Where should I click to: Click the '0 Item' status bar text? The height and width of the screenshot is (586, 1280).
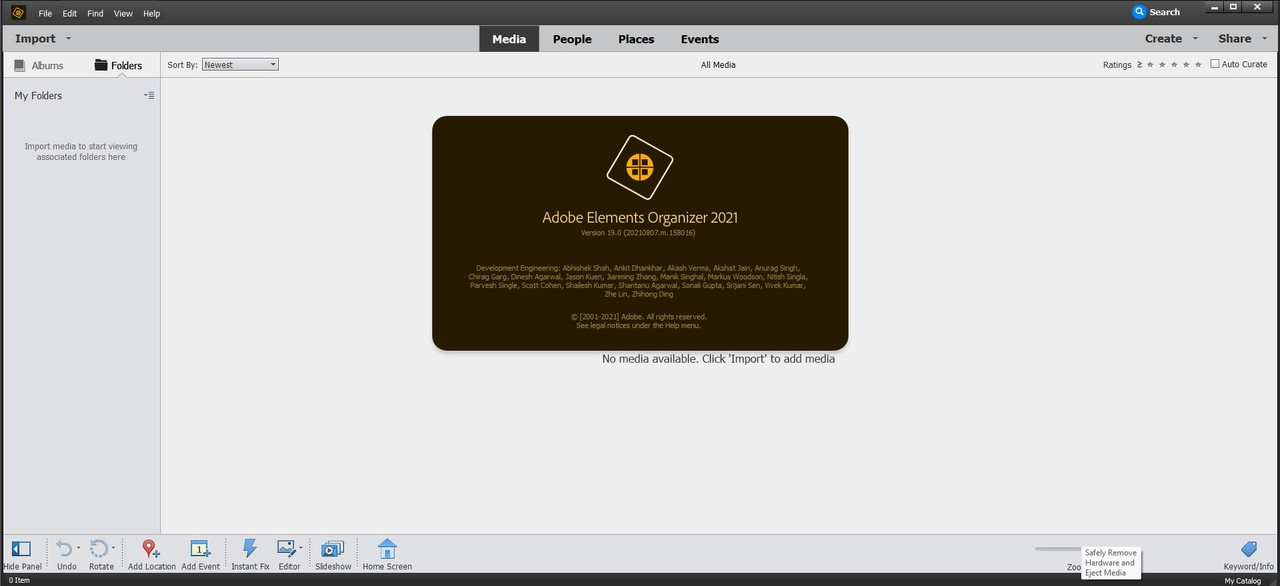pyautogui.click(x=20, y=580)
